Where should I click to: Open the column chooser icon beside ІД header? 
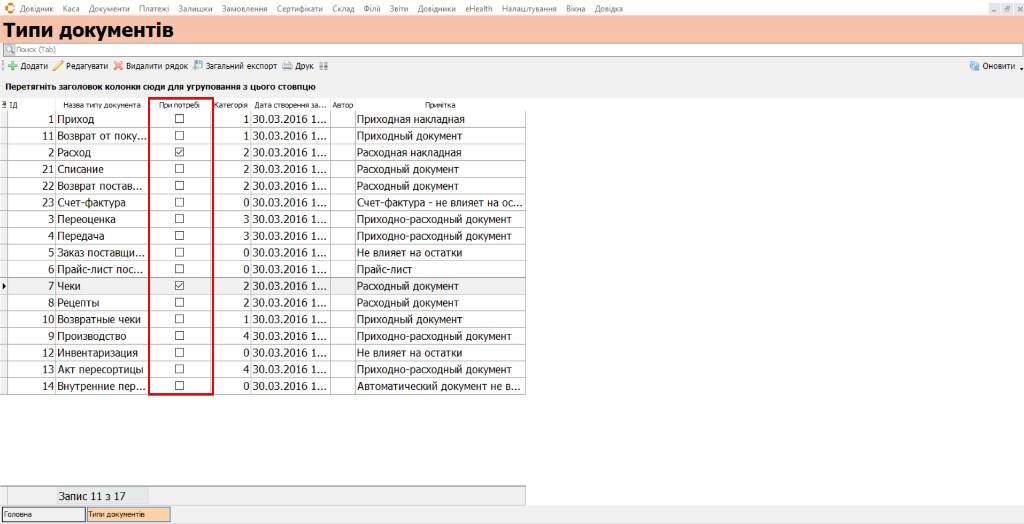(x=4, y=105)
